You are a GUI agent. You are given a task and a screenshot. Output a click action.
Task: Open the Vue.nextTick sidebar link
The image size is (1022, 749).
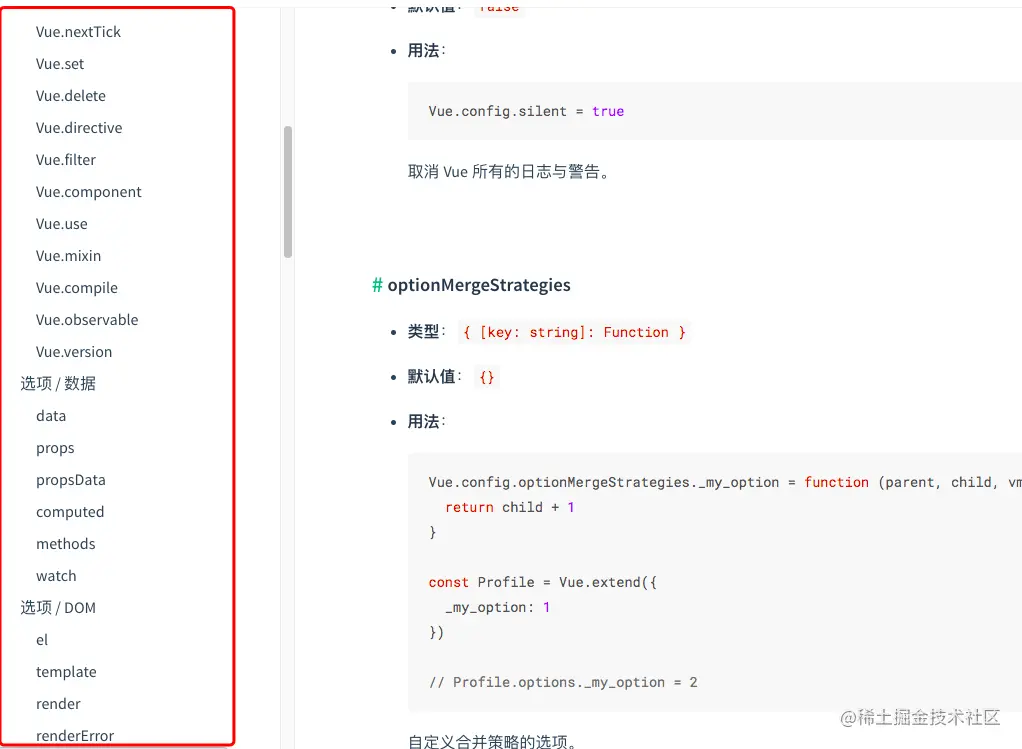tap(78, 32)
